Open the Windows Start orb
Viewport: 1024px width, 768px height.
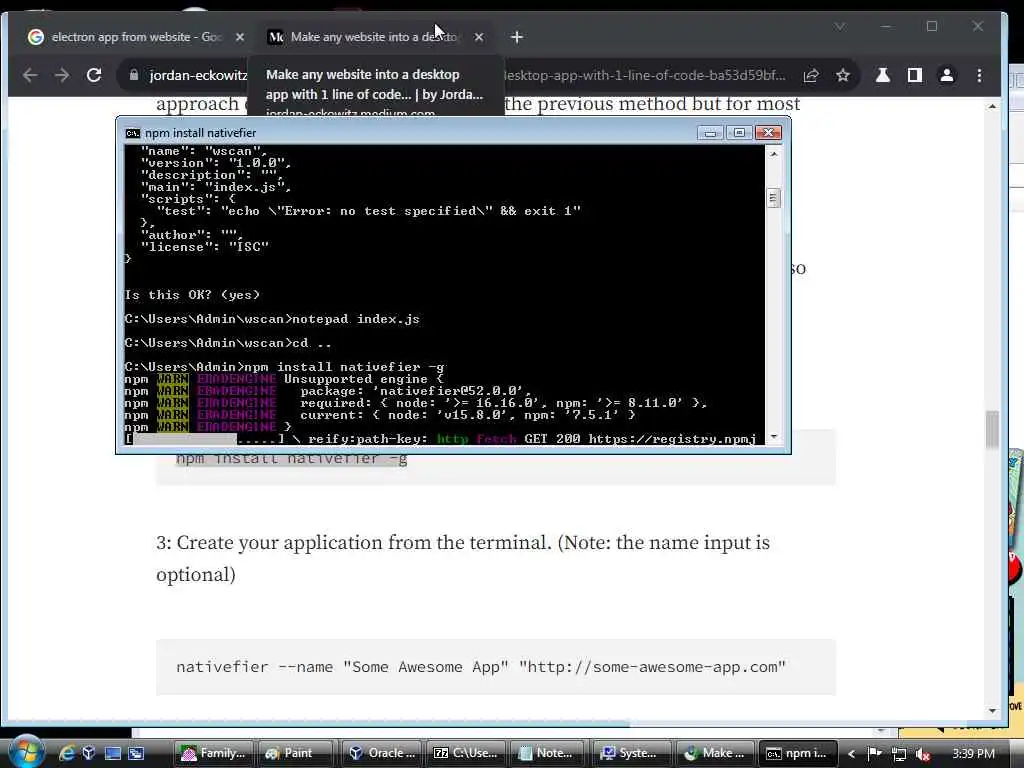click(x=26, y=752)
